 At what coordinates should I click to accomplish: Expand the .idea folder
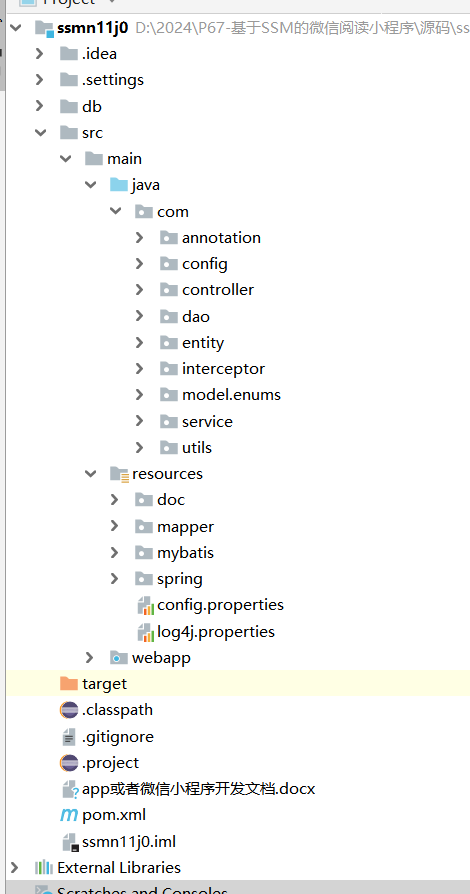click(39, 54)
